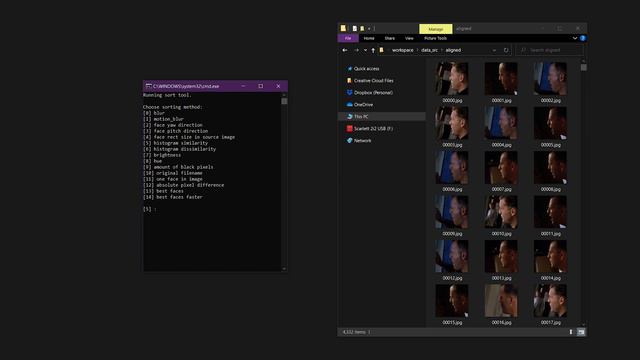Click the Forward arrow in File Explorer
640x360 pixels.
(356, 50)
